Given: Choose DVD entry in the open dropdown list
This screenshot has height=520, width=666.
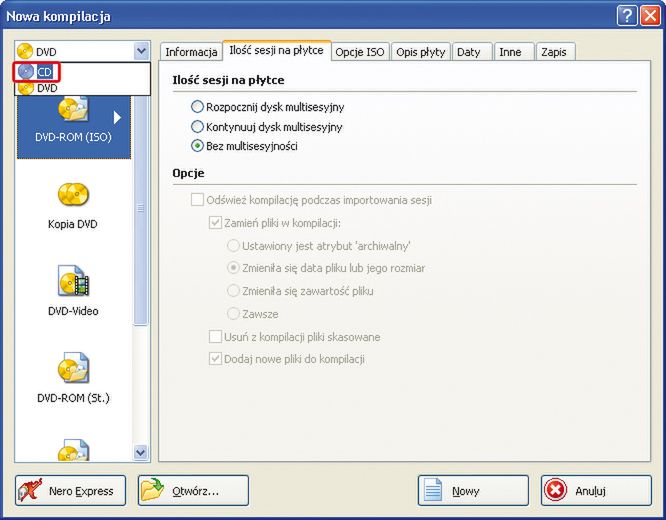Looking at the screenshot, I should click(83, 88).
